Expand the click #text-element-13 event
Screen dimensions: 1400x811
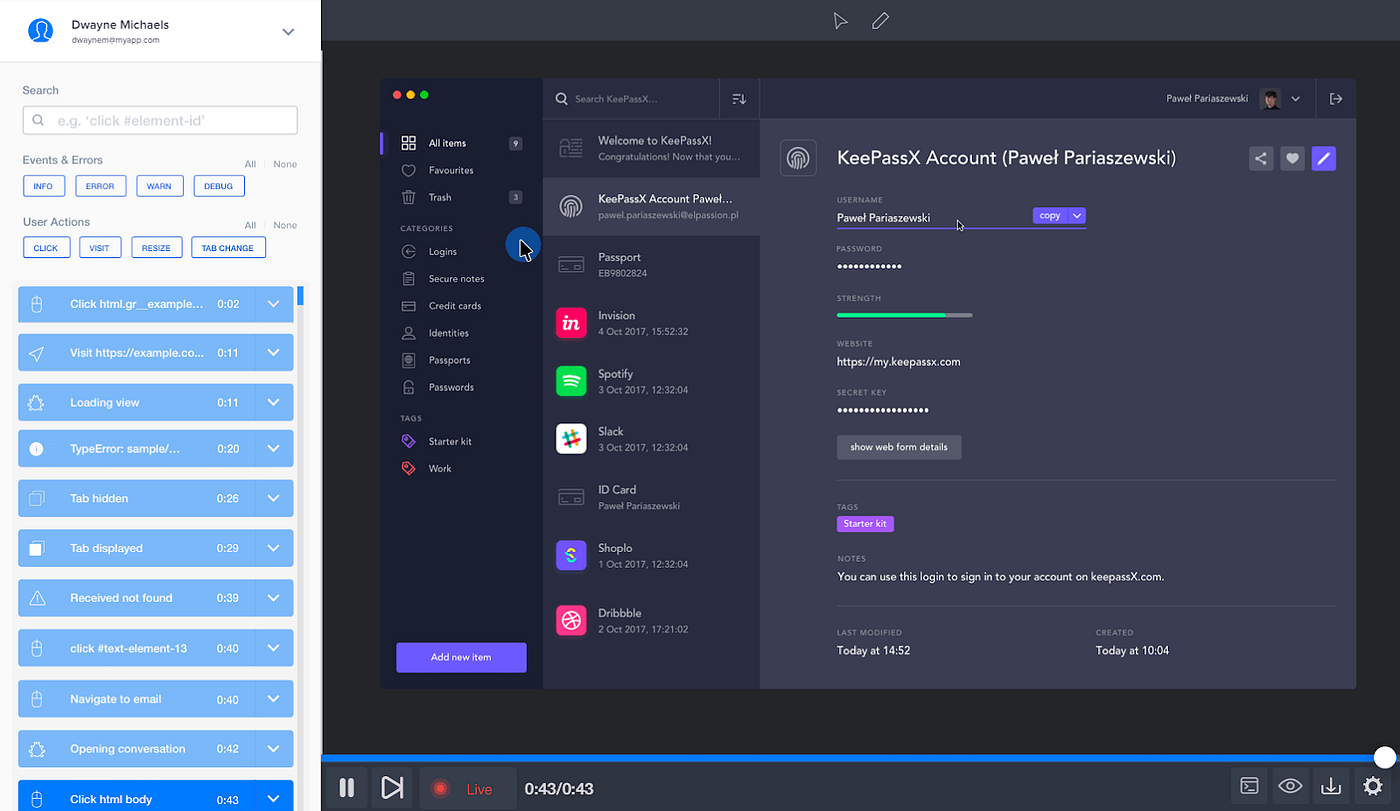click(x=274, y=649)
